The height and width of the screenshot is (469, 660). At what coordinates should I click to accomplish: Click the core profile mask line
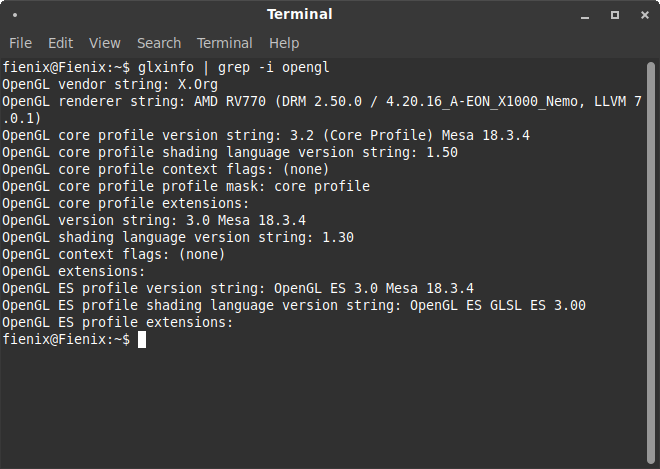(186, 186)
